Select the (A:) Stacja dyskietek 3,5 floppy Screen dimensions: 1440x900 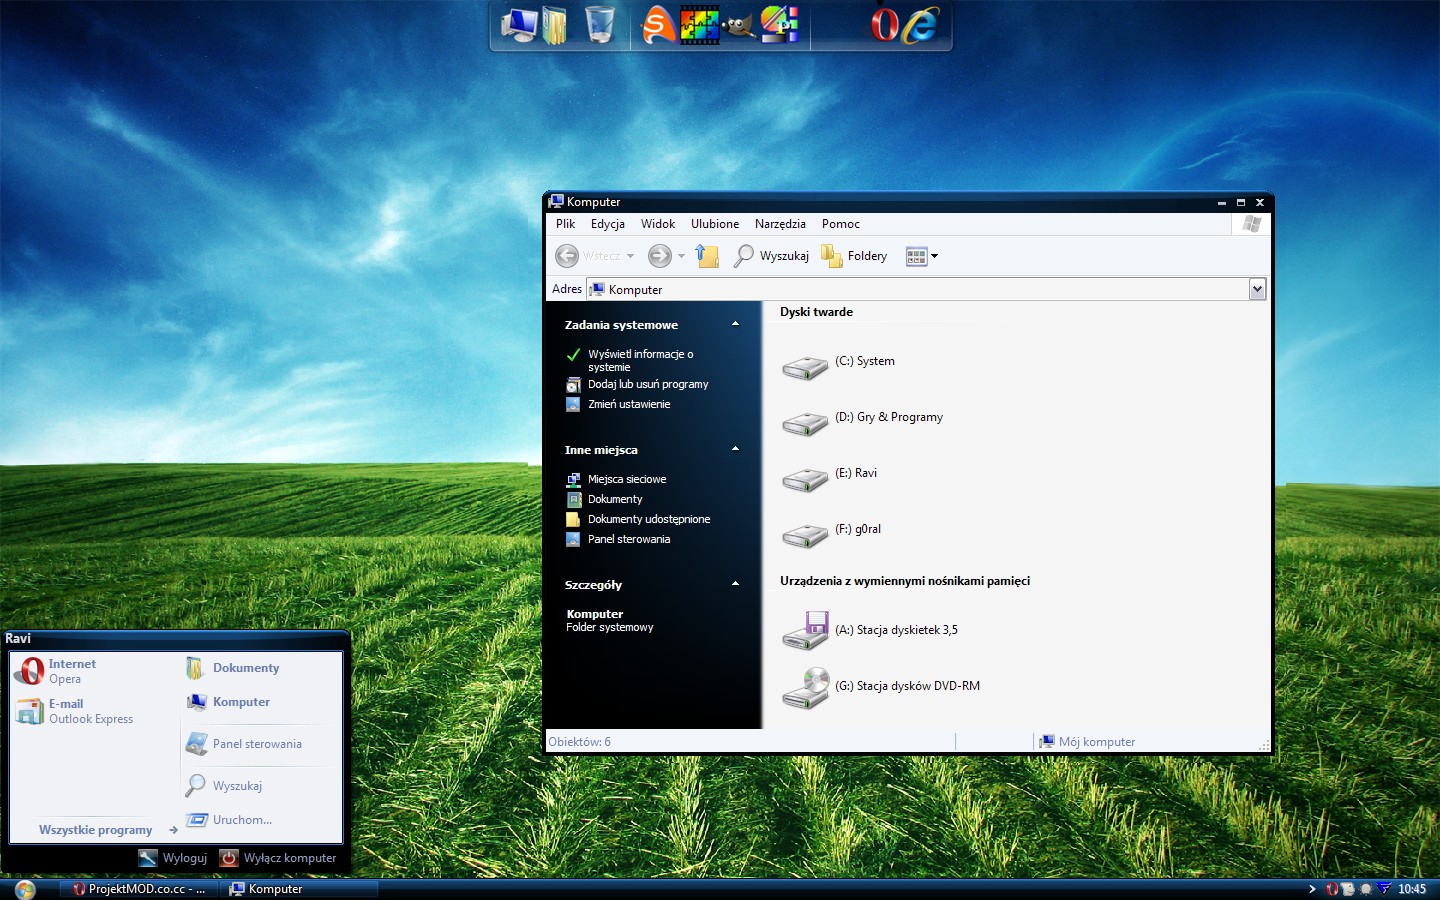pos(869,631)
